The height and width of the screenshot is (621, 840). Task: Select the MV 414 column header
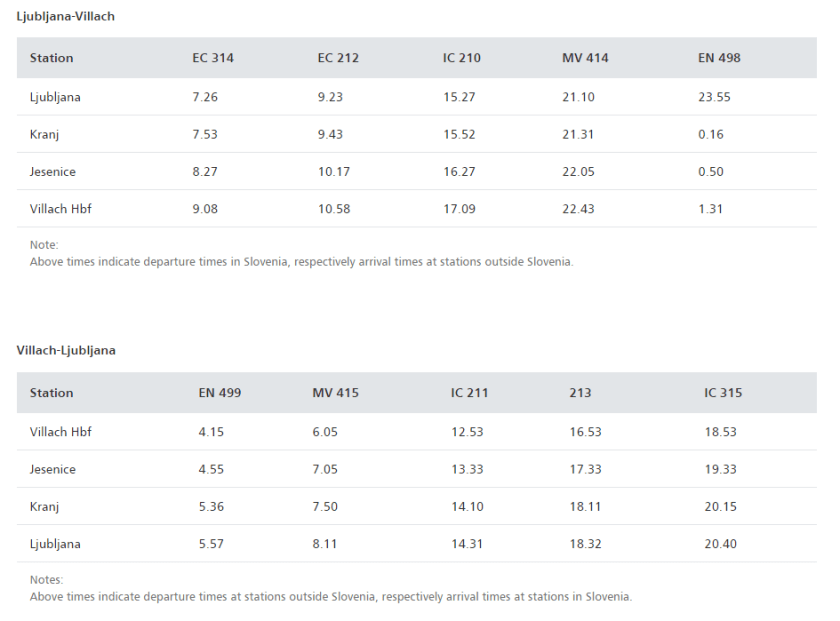[585, 58]
